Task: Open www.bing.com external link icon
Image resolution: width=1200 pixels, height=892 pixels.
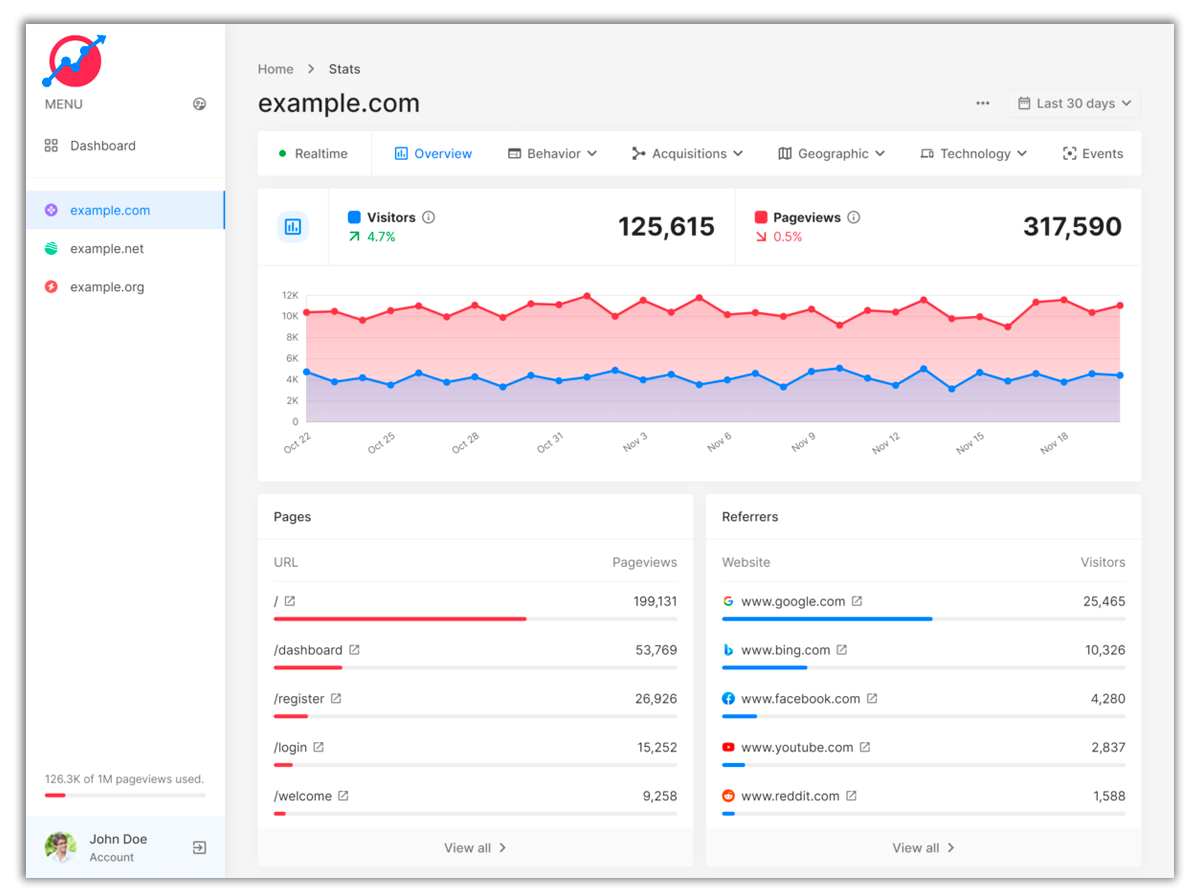Action: click(842, 650)
